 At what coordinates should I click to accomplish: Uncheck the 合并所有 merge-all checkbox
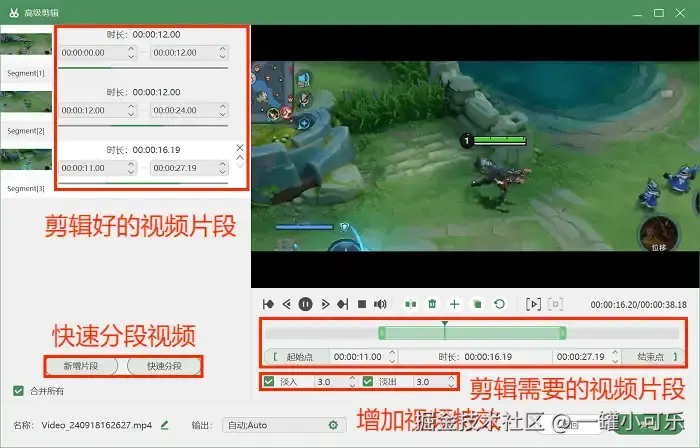tap(18, 391)
